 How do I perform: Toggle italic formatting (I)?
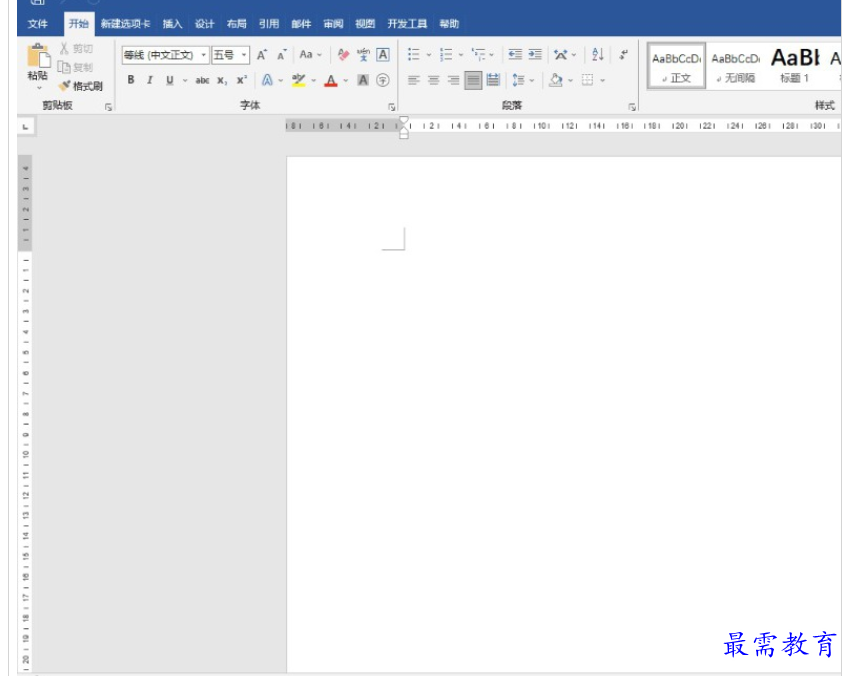pos(150,80)
